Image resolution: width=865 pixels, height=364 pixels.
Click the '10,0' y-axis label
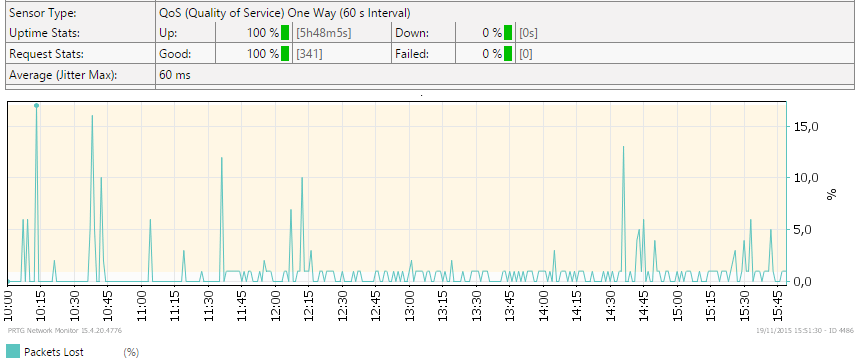(x=805, y=178)
